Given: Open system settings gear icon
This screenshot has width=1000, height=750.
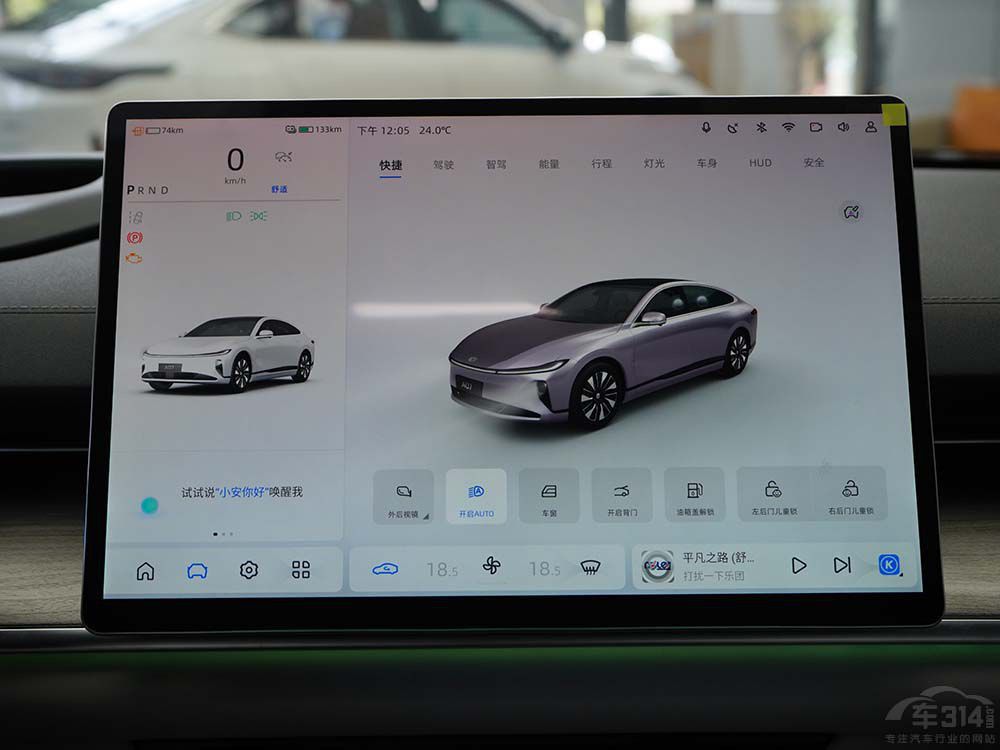Looking at the screenshot, I should pos(249,570).
